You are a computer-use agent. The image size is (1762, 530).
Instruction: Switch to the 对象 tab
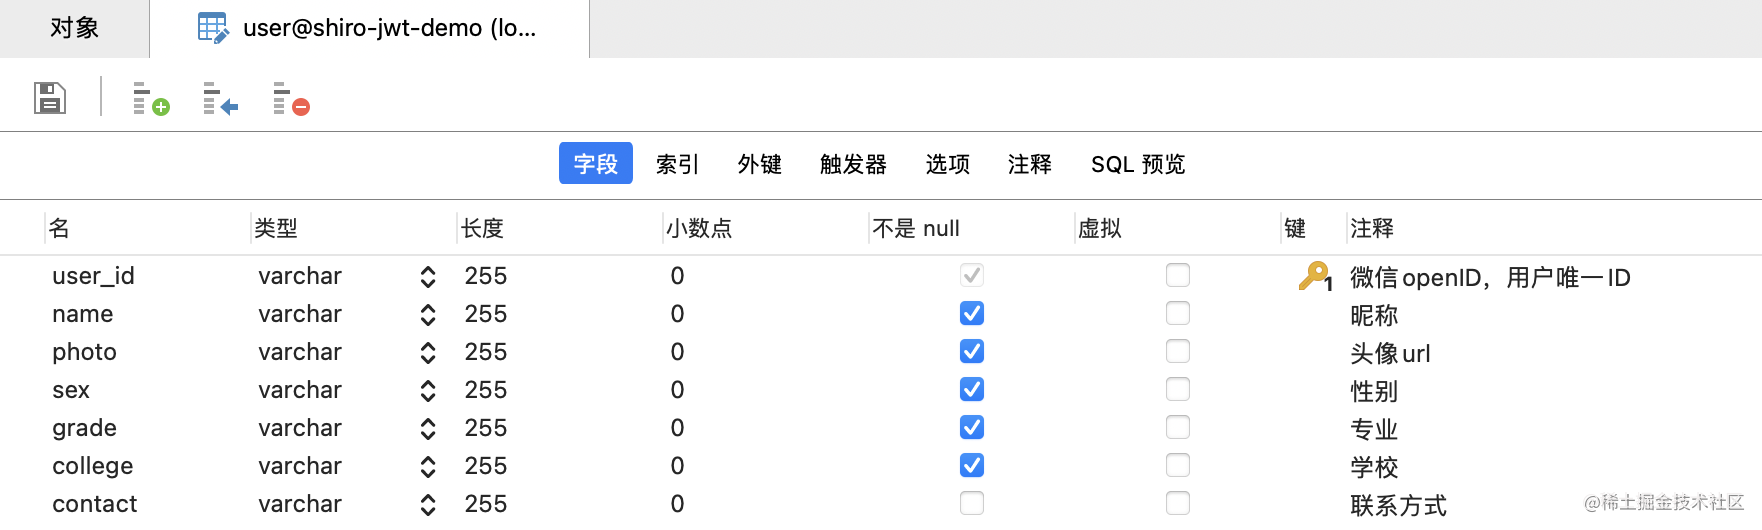click(74, 28)
